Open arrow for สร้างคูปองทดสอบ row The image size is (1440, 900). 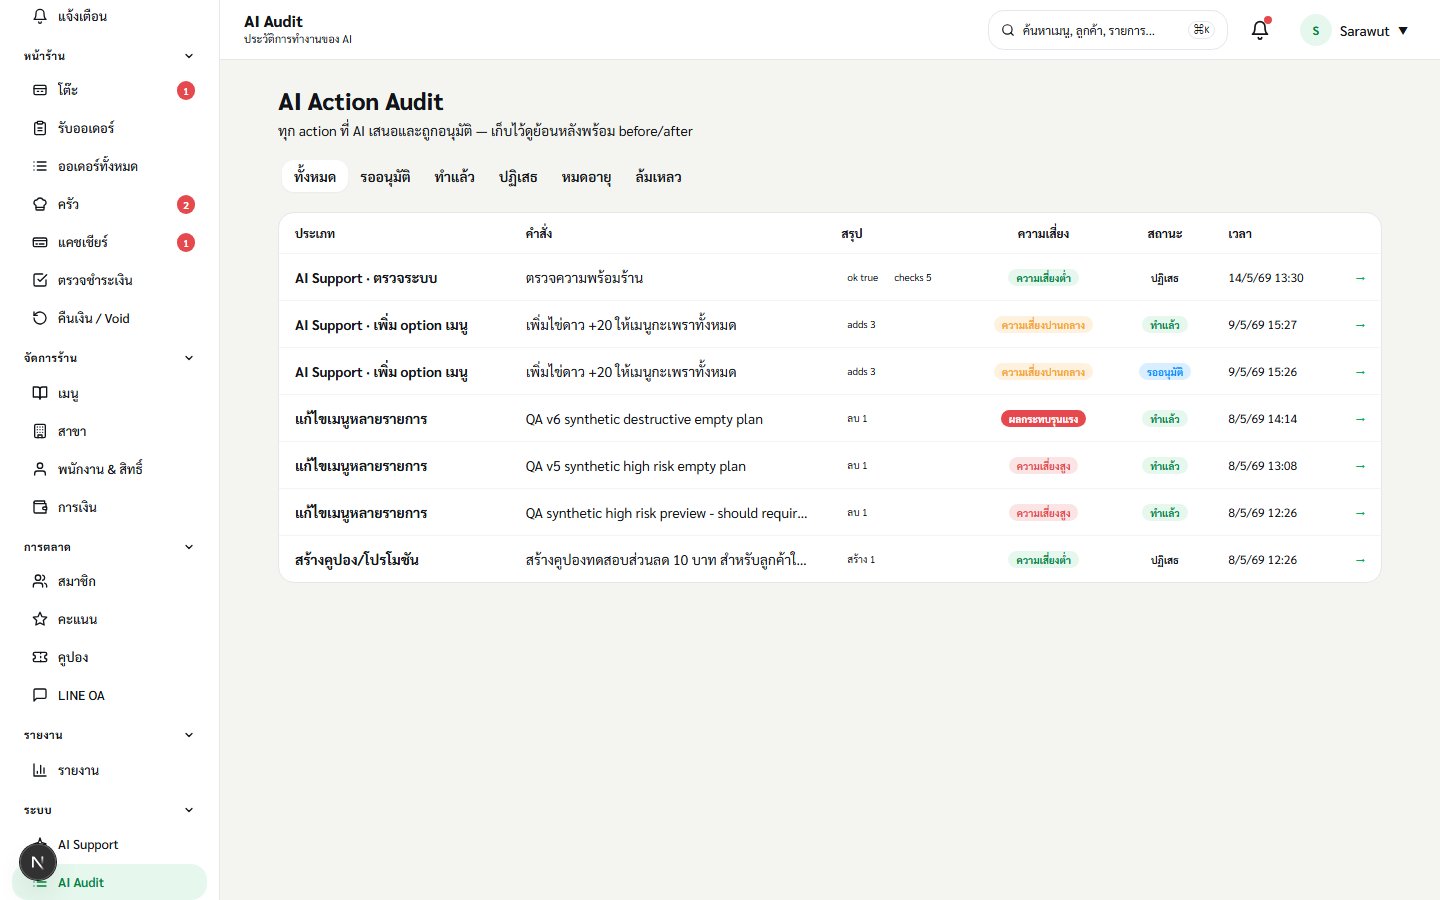(1360, 560)
